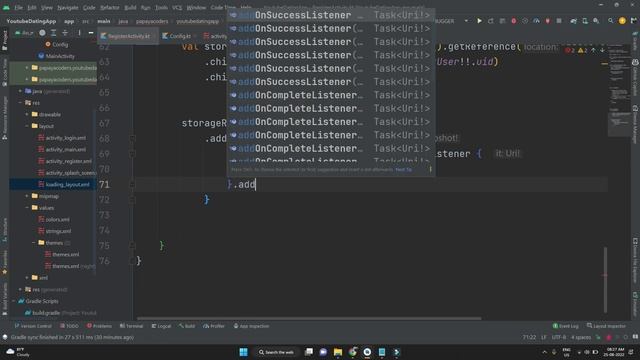Screen dimensions: 640x360
Task: Select Config object in project tree
Action: (57, 44)
